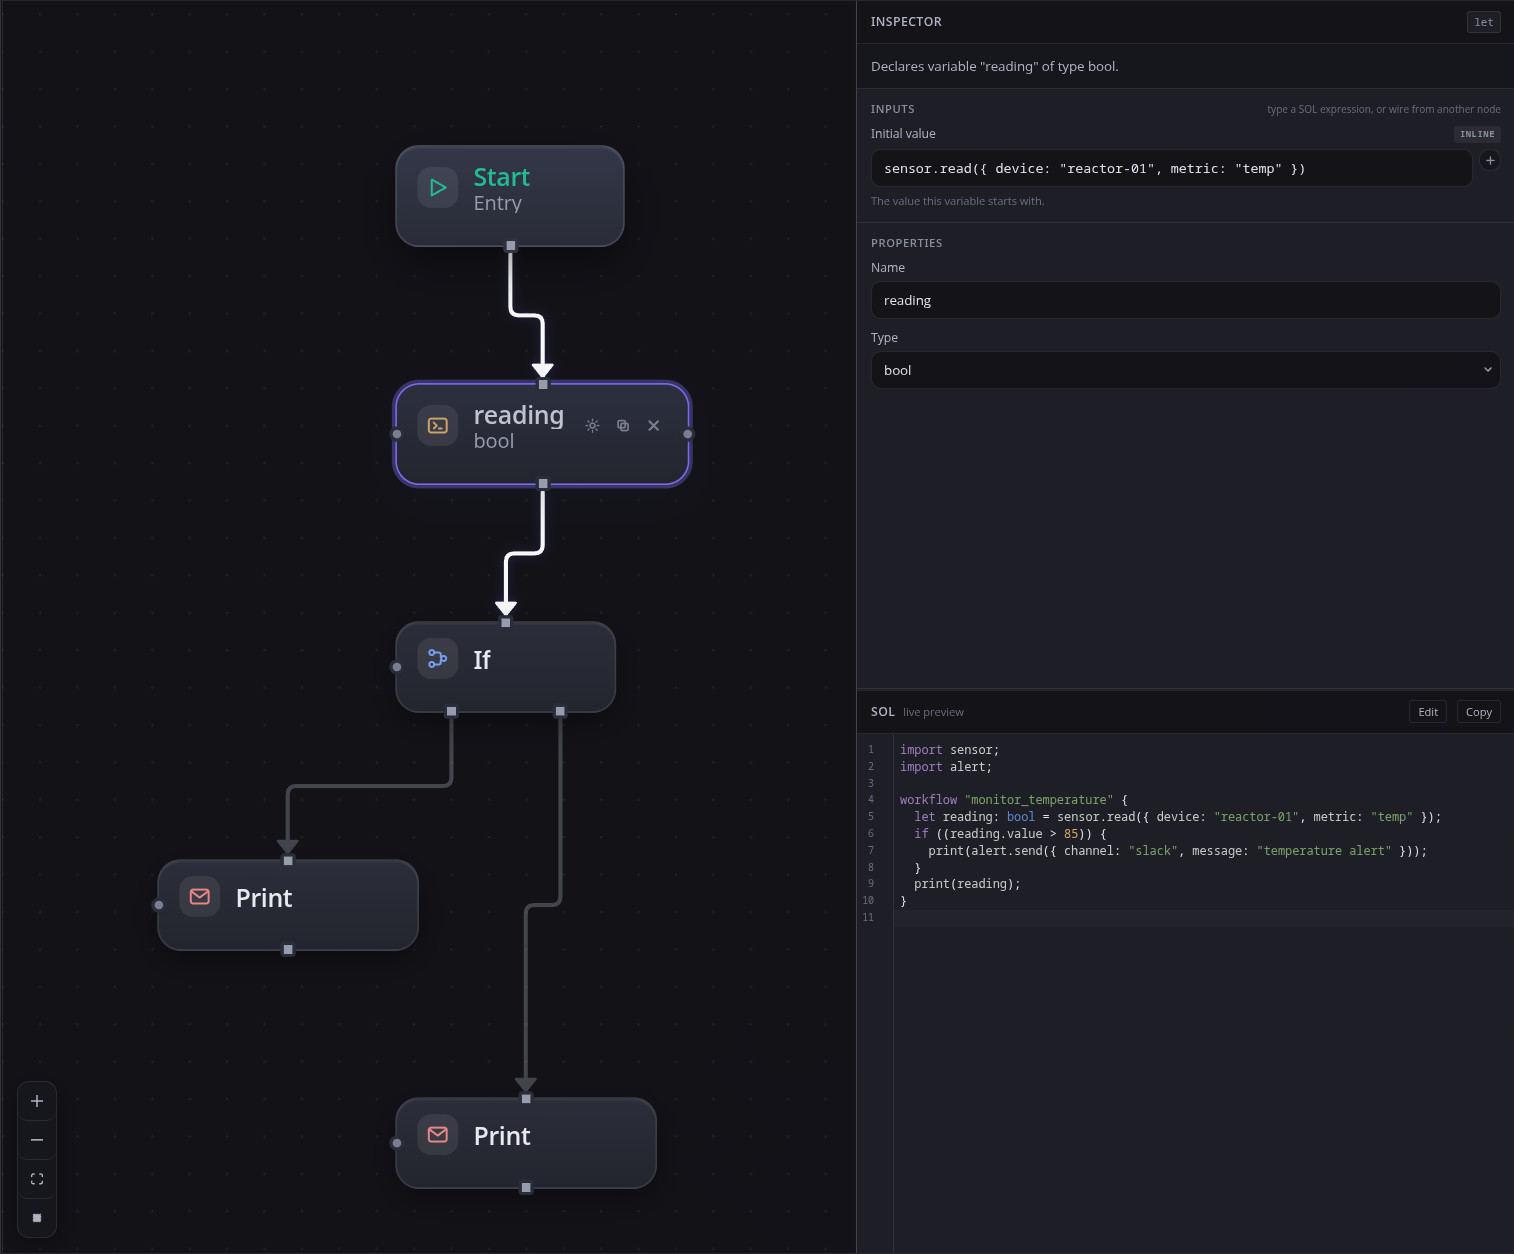This screenshot has width=1514, height=1254.
Task: Fit the workflow graph to view
Action: [37, 1179]
